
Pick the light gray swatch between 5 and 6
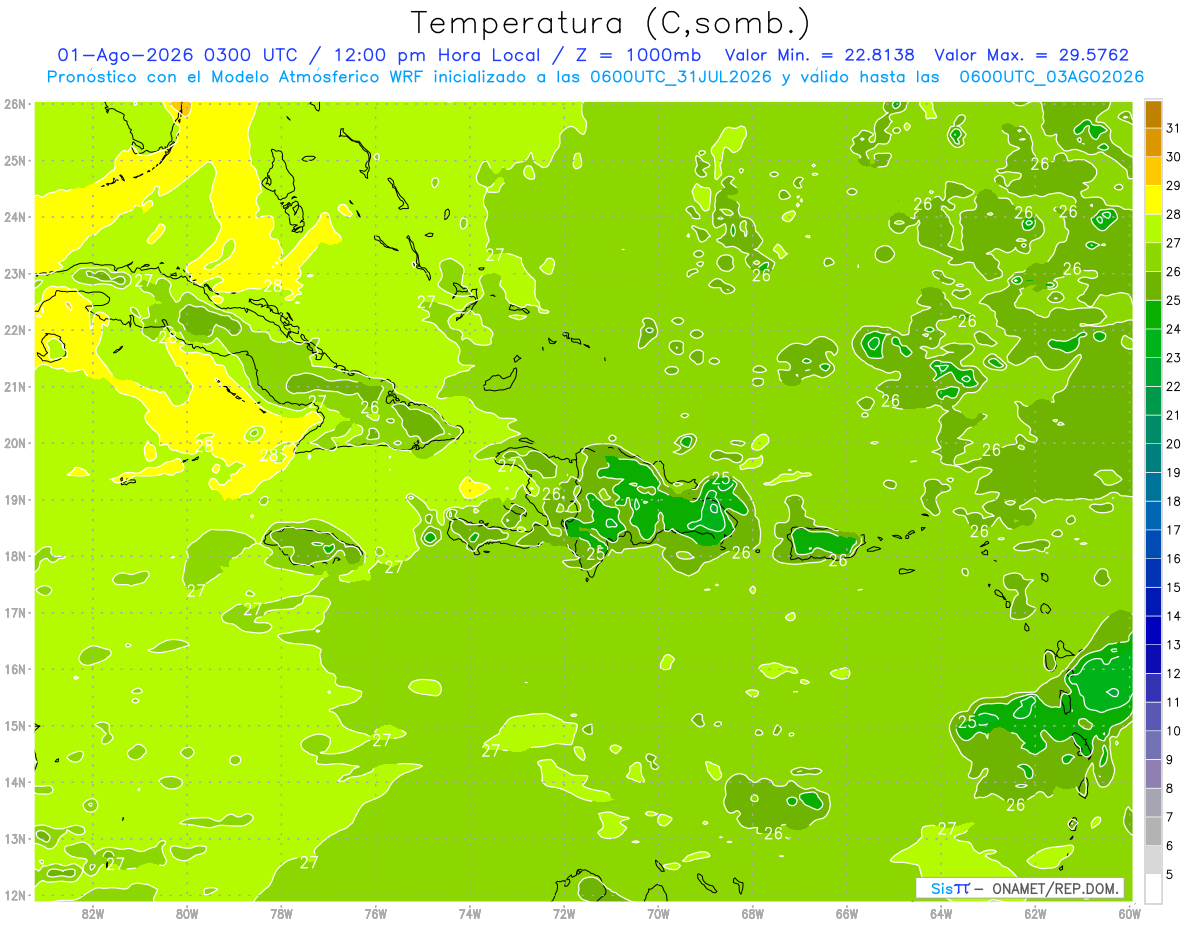click(x=1153, y=860)
